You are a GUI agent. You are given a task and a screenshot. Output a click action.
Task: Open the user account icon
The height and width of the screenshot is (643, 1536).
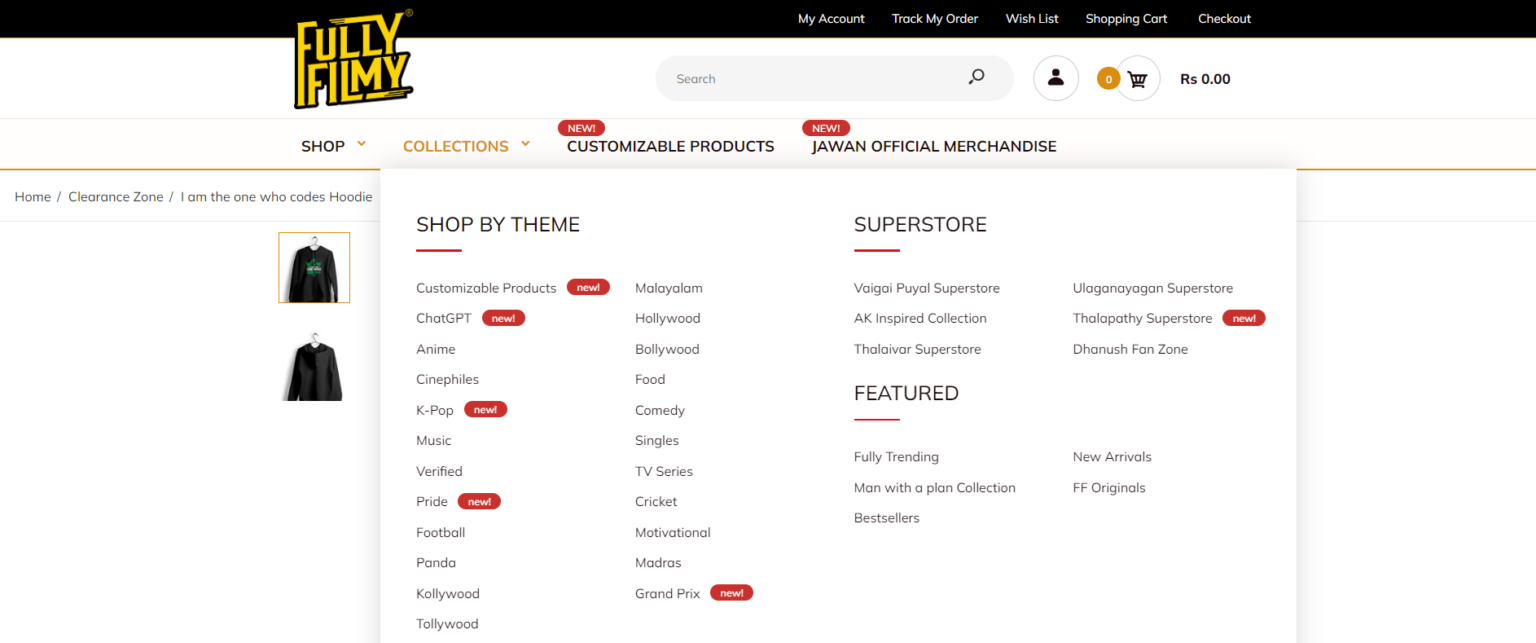click(1056, 78)
